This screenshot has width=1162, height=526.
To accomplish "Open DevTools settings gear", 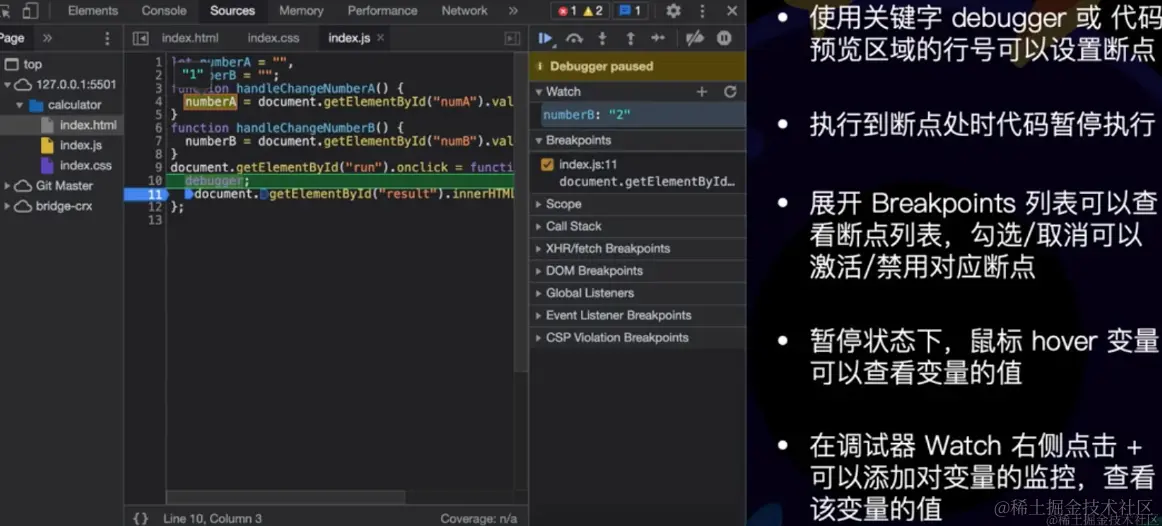I will (673, 11).
